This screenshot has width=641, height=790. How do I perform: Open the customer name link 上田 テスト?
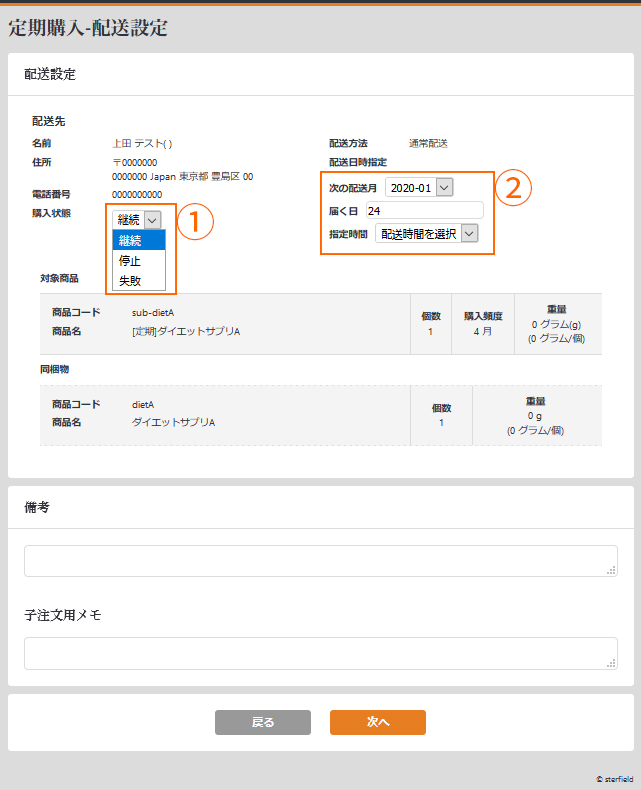click(142, 144)
